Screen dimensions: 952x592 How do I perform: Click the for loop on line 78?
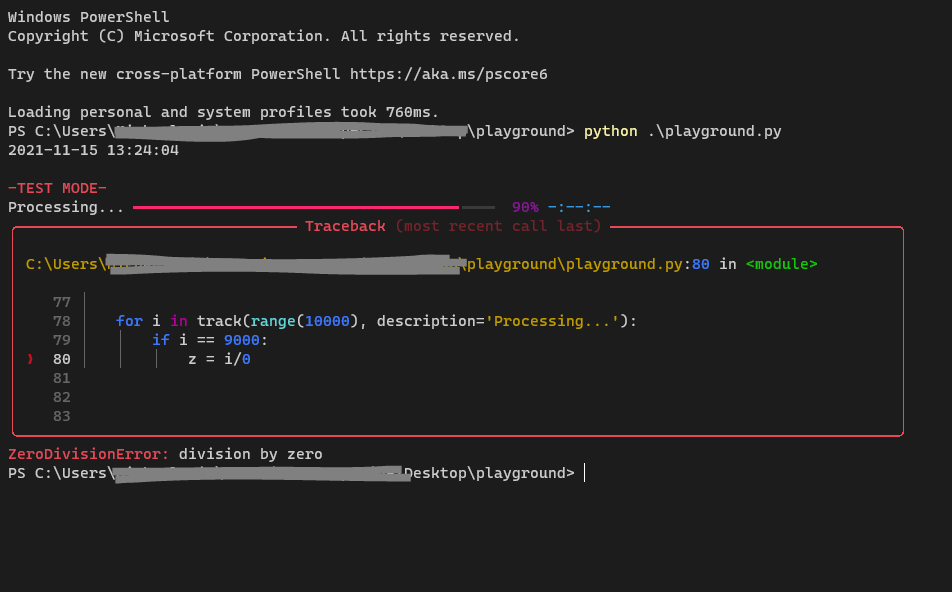(129, 320)
